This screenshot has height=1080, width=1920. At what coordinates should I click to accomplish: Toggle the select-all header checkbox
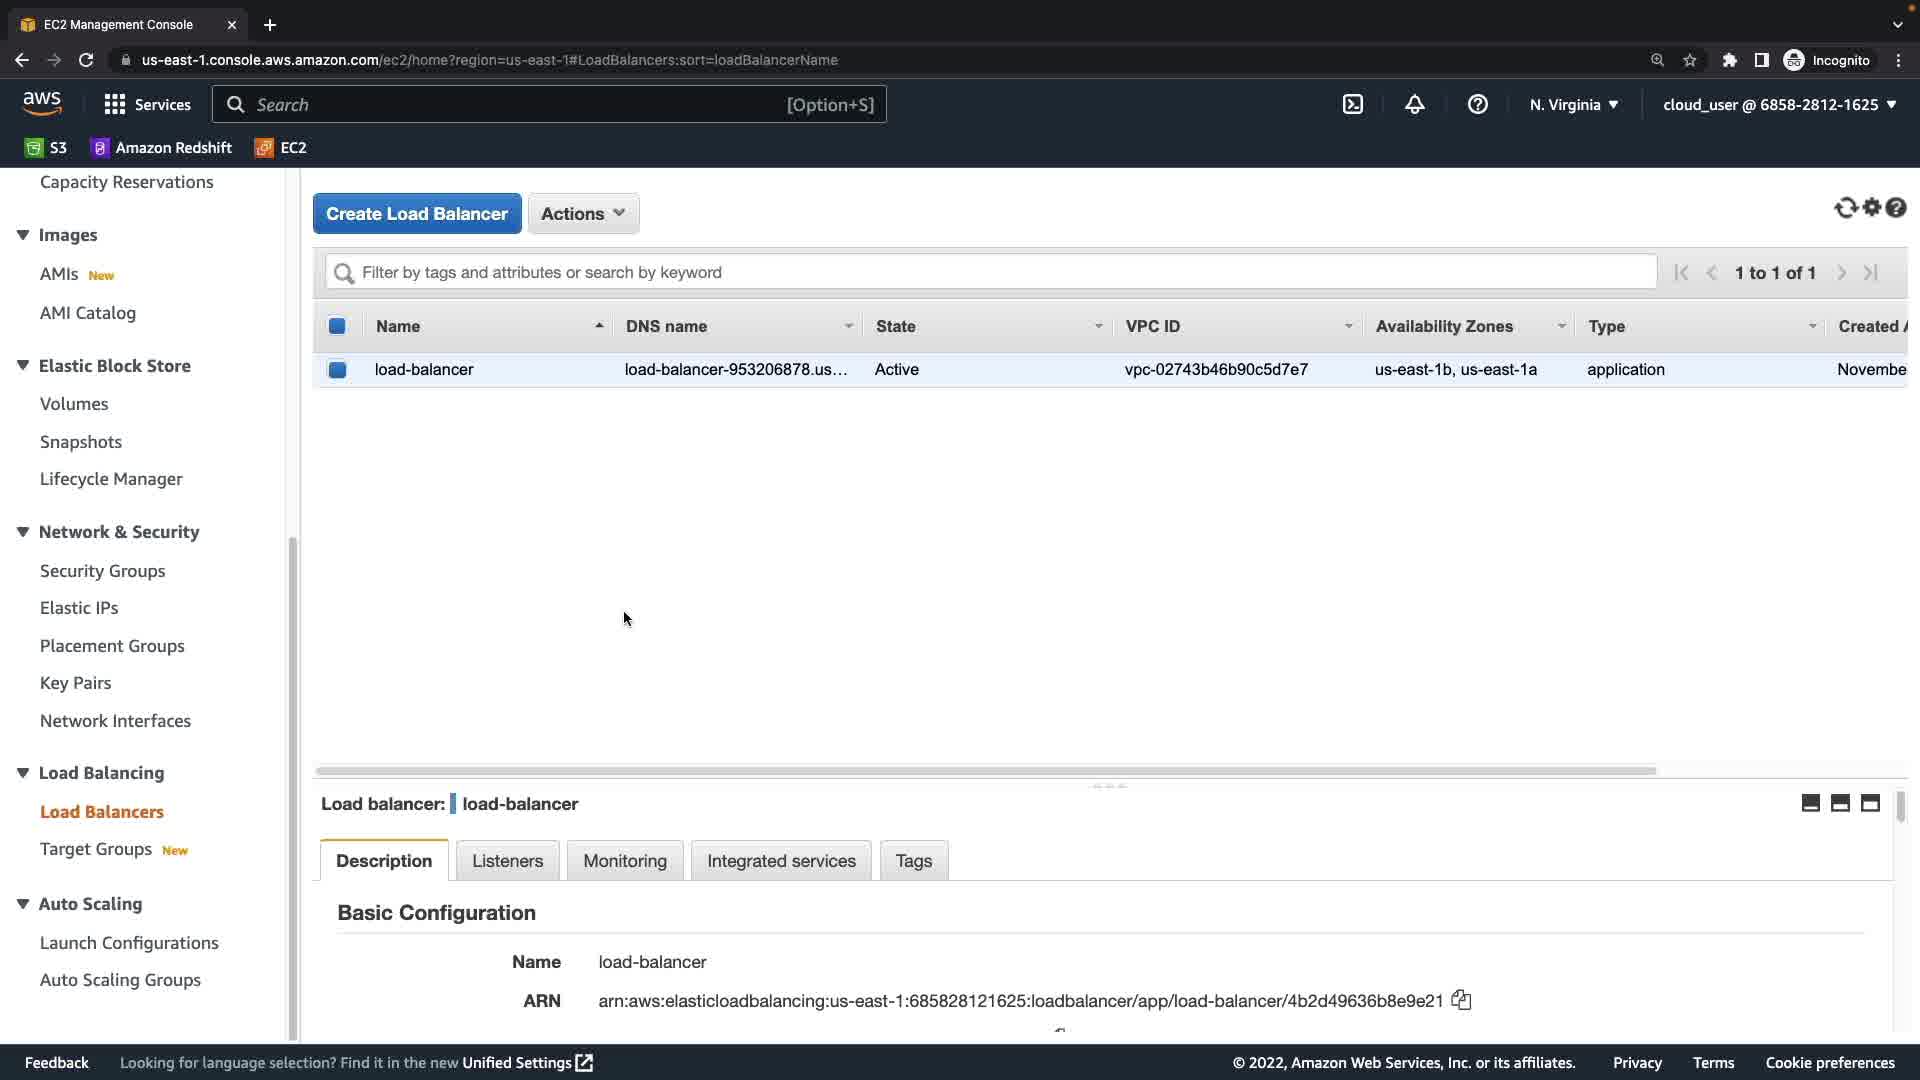337,326
